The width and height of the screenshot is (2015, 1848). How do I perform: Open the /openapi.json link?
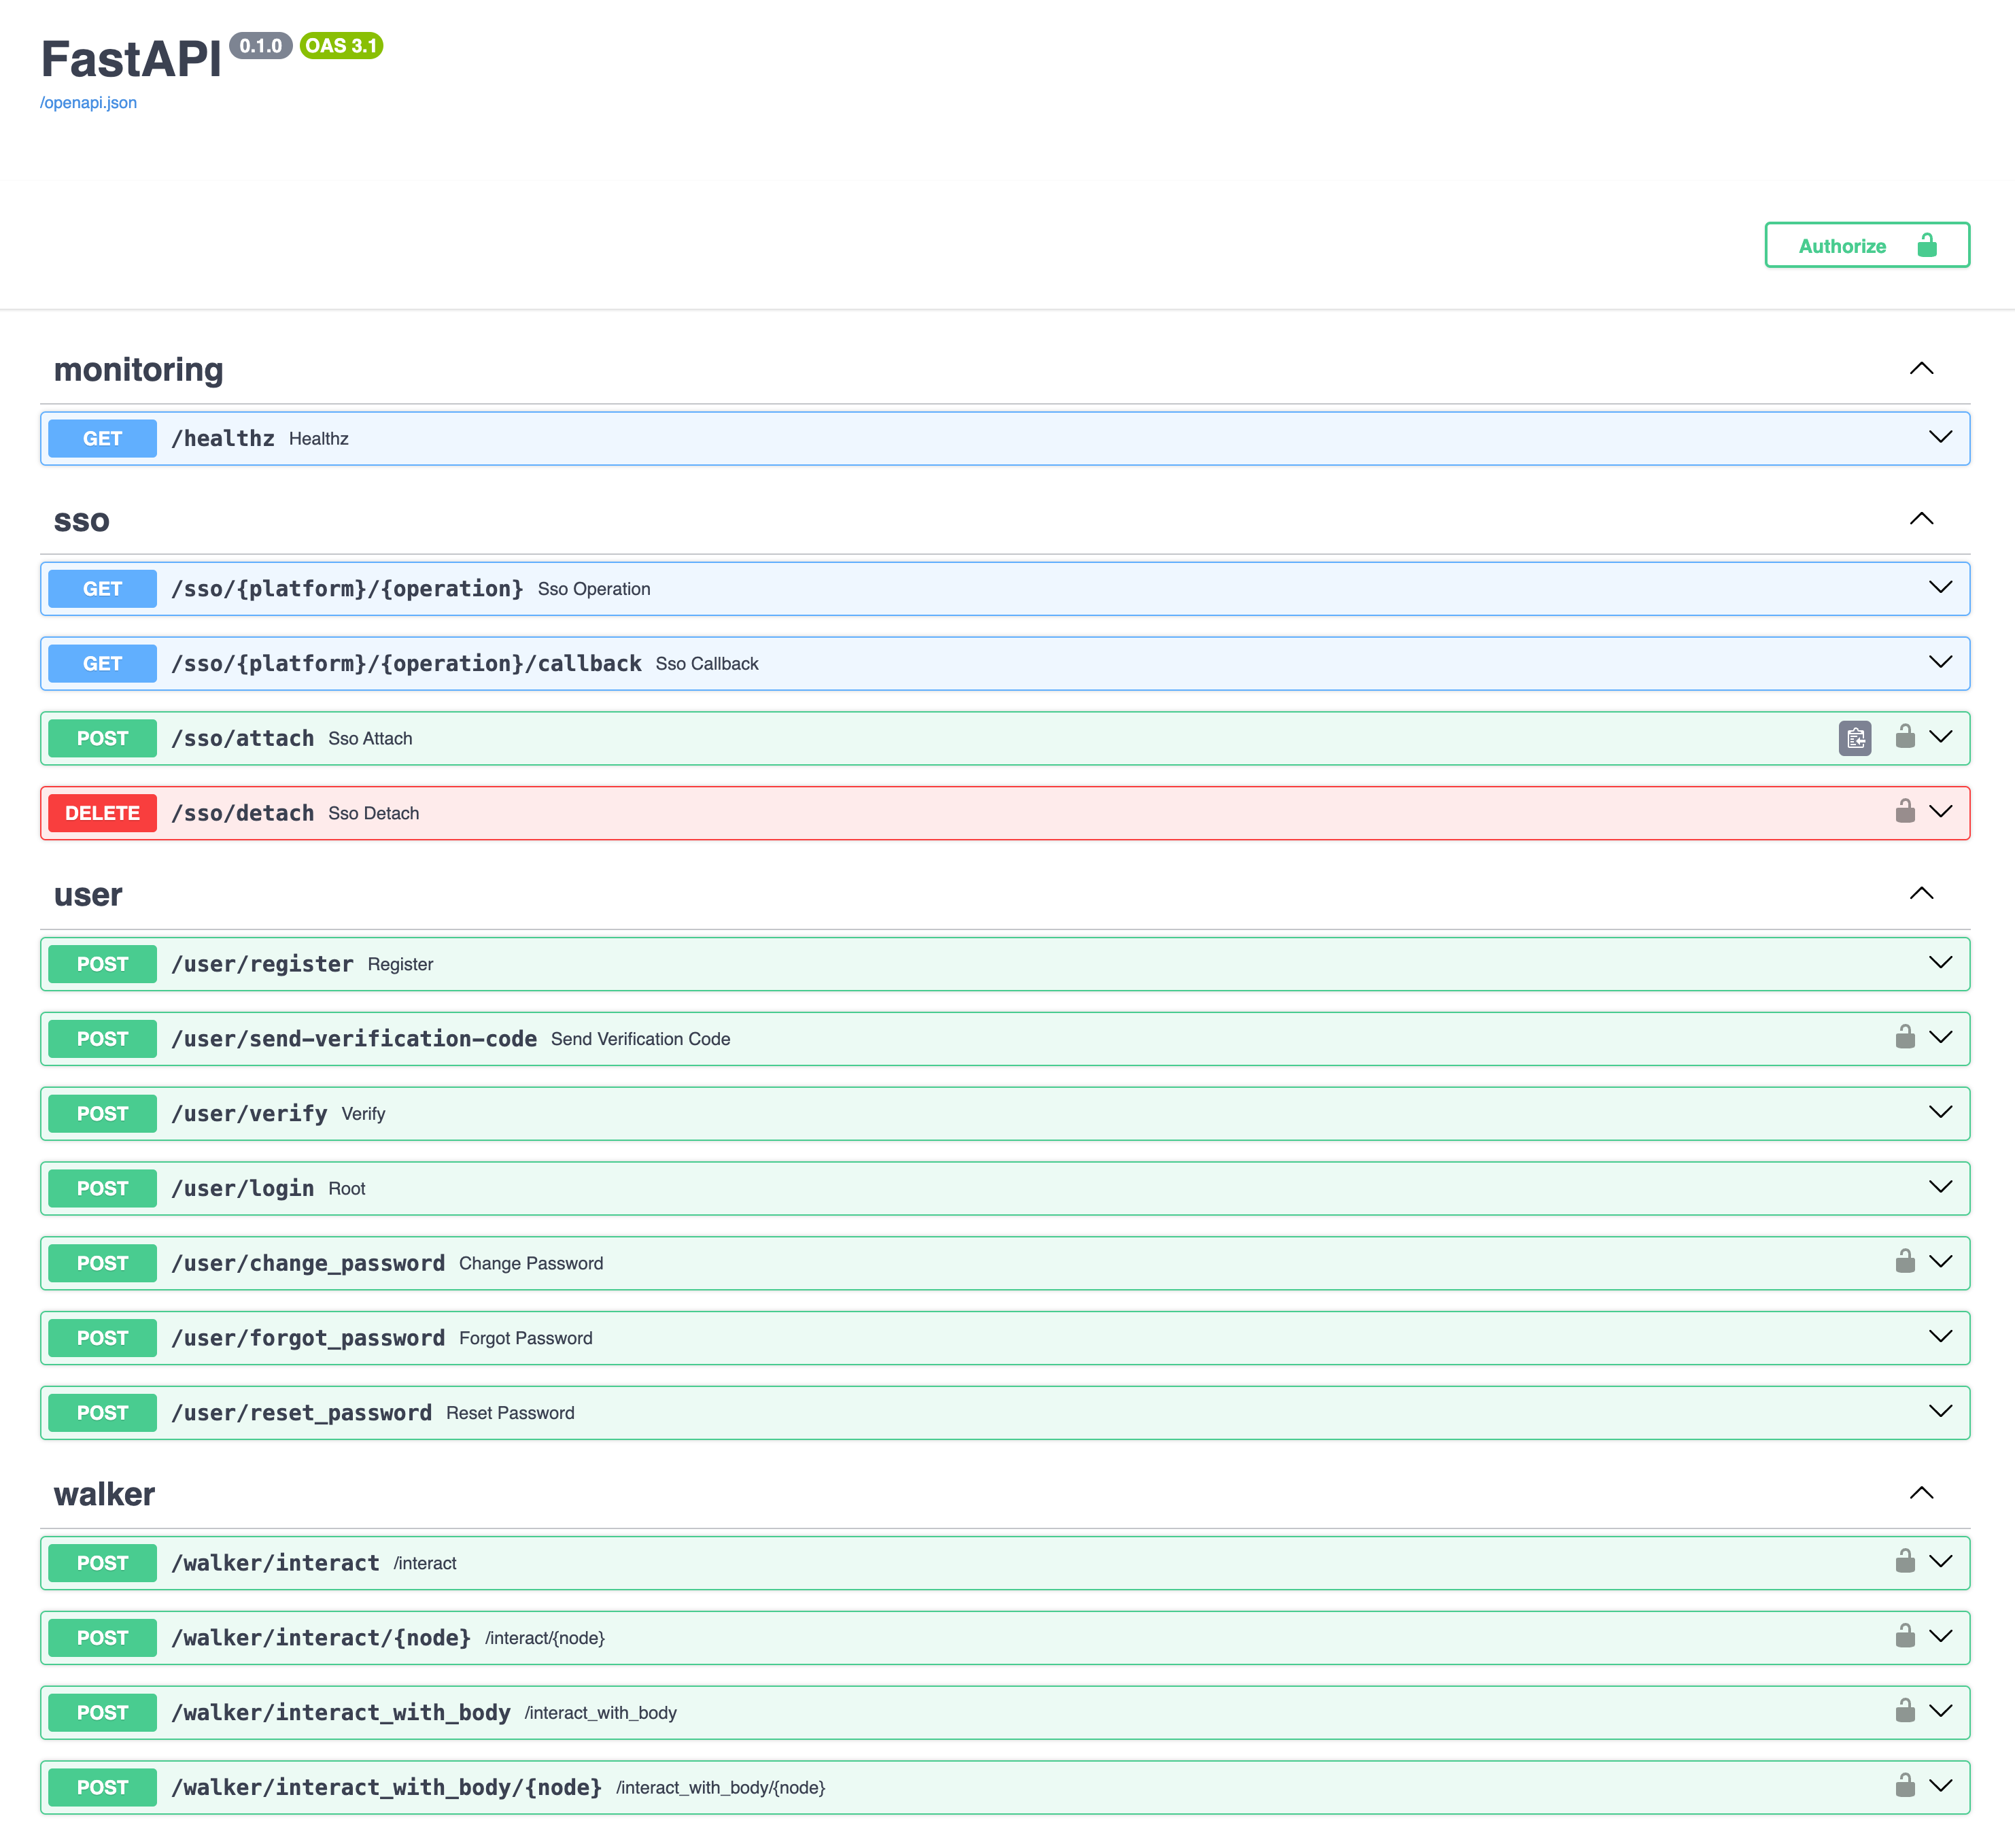(x=88, y=103)
